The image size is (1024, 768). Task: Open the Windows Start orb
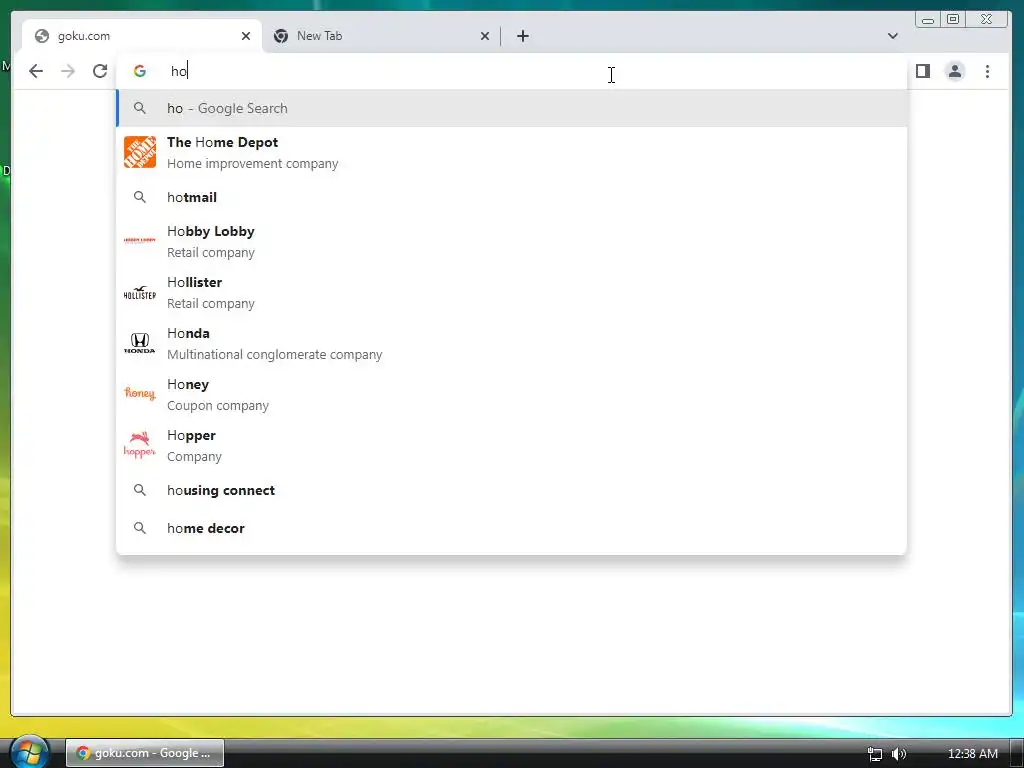click(29, 752)
